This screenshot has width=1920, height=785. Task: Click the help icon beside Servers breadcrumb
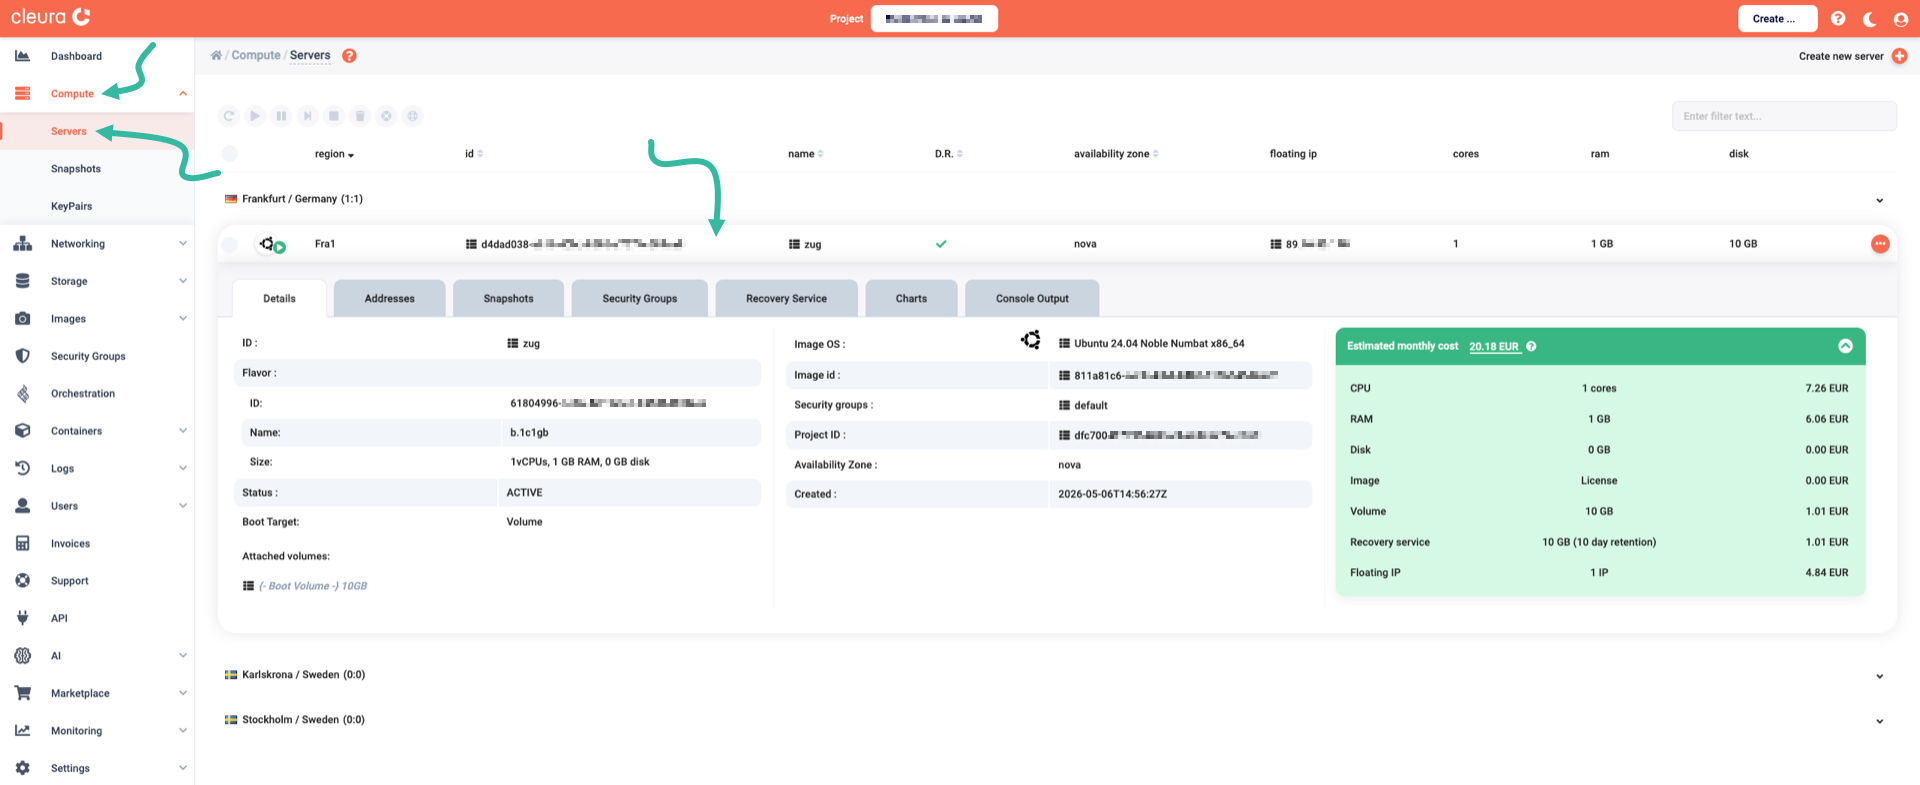pyautogui.click(x=349, y=56)
